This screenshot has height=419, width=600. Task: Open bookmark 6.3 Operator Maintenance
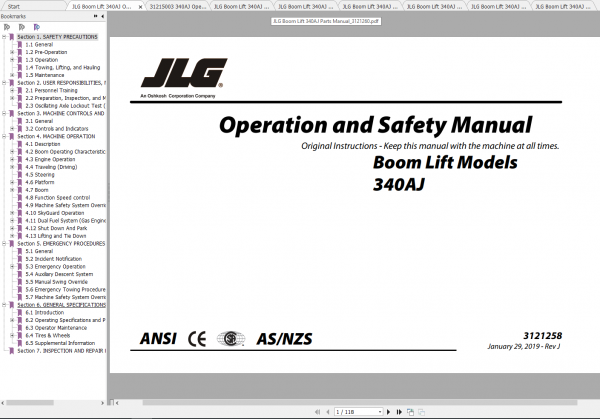pos(56,328)
